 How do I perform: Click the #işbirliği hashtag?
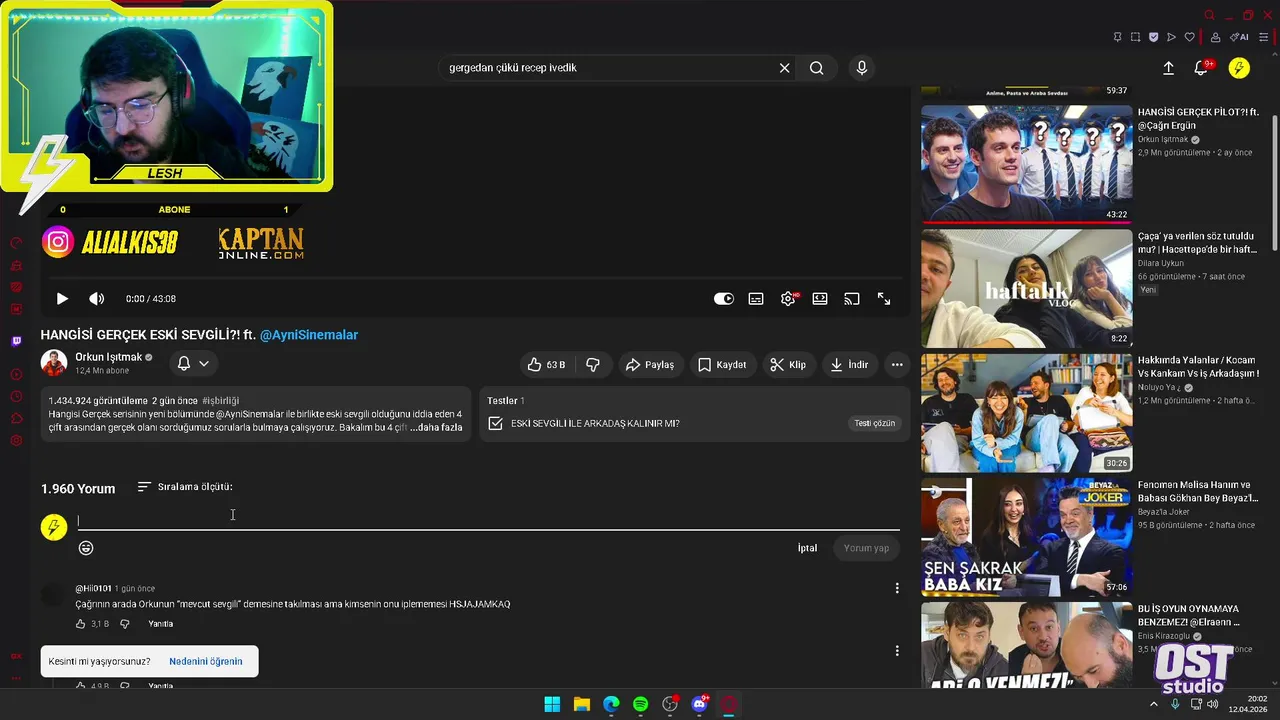tap(220, 401)
